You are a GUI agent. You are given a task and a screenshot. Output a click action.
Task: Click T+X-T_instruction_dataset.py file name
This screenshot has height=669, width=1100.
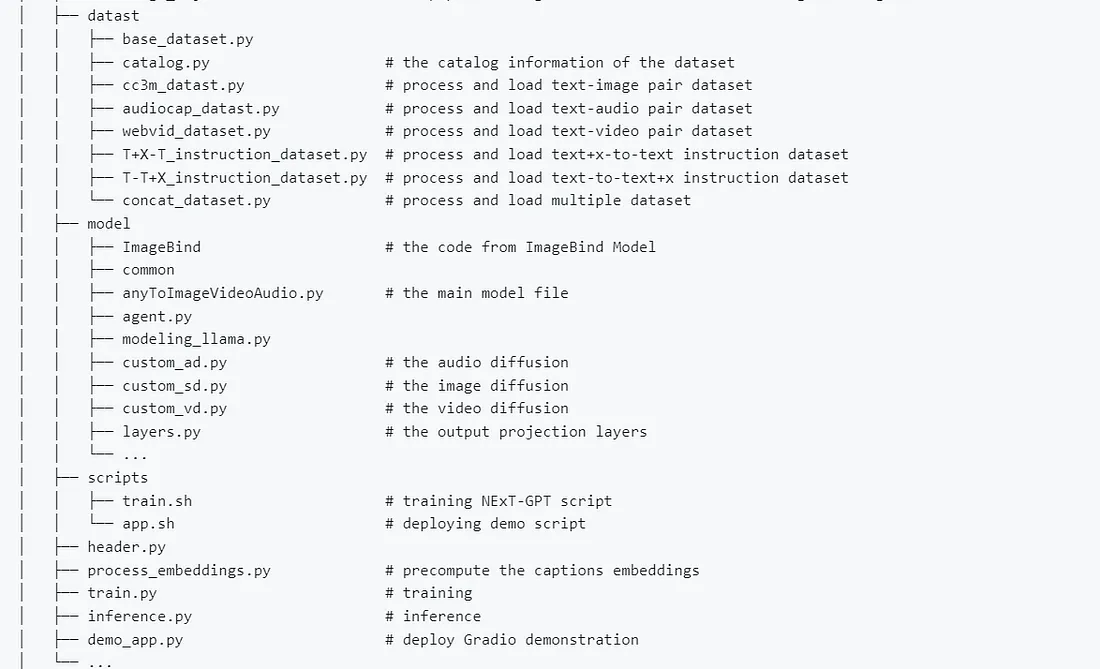click(x=244, y=154)
